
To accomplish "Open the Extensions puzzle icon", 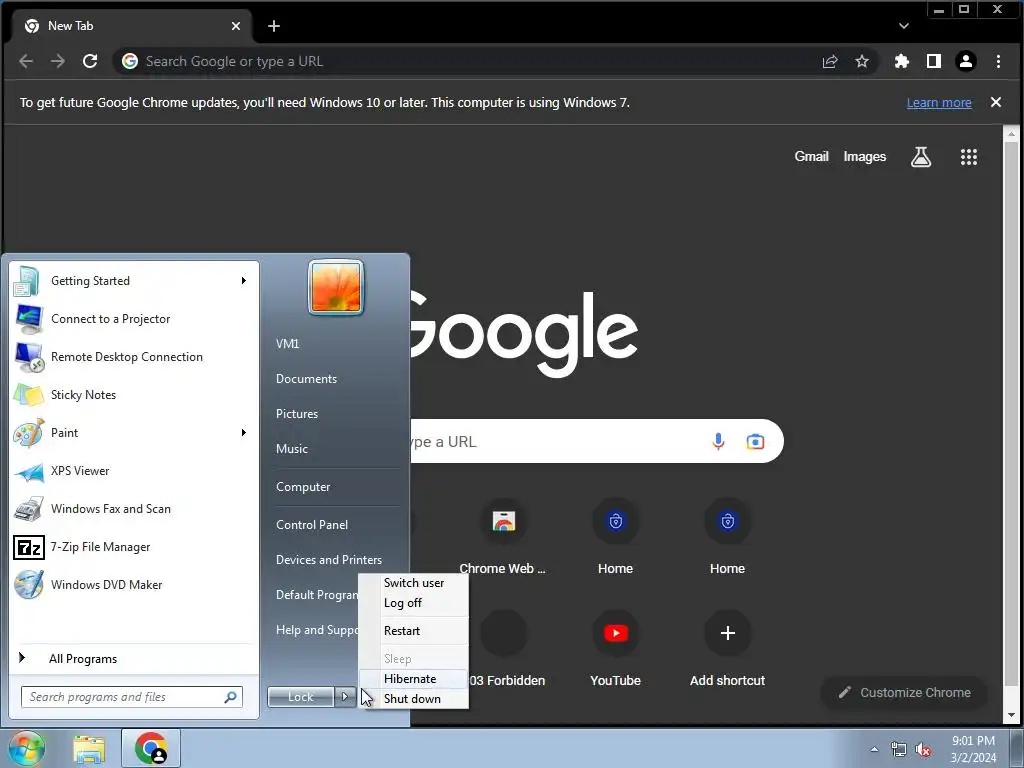I will click(902, 61).
